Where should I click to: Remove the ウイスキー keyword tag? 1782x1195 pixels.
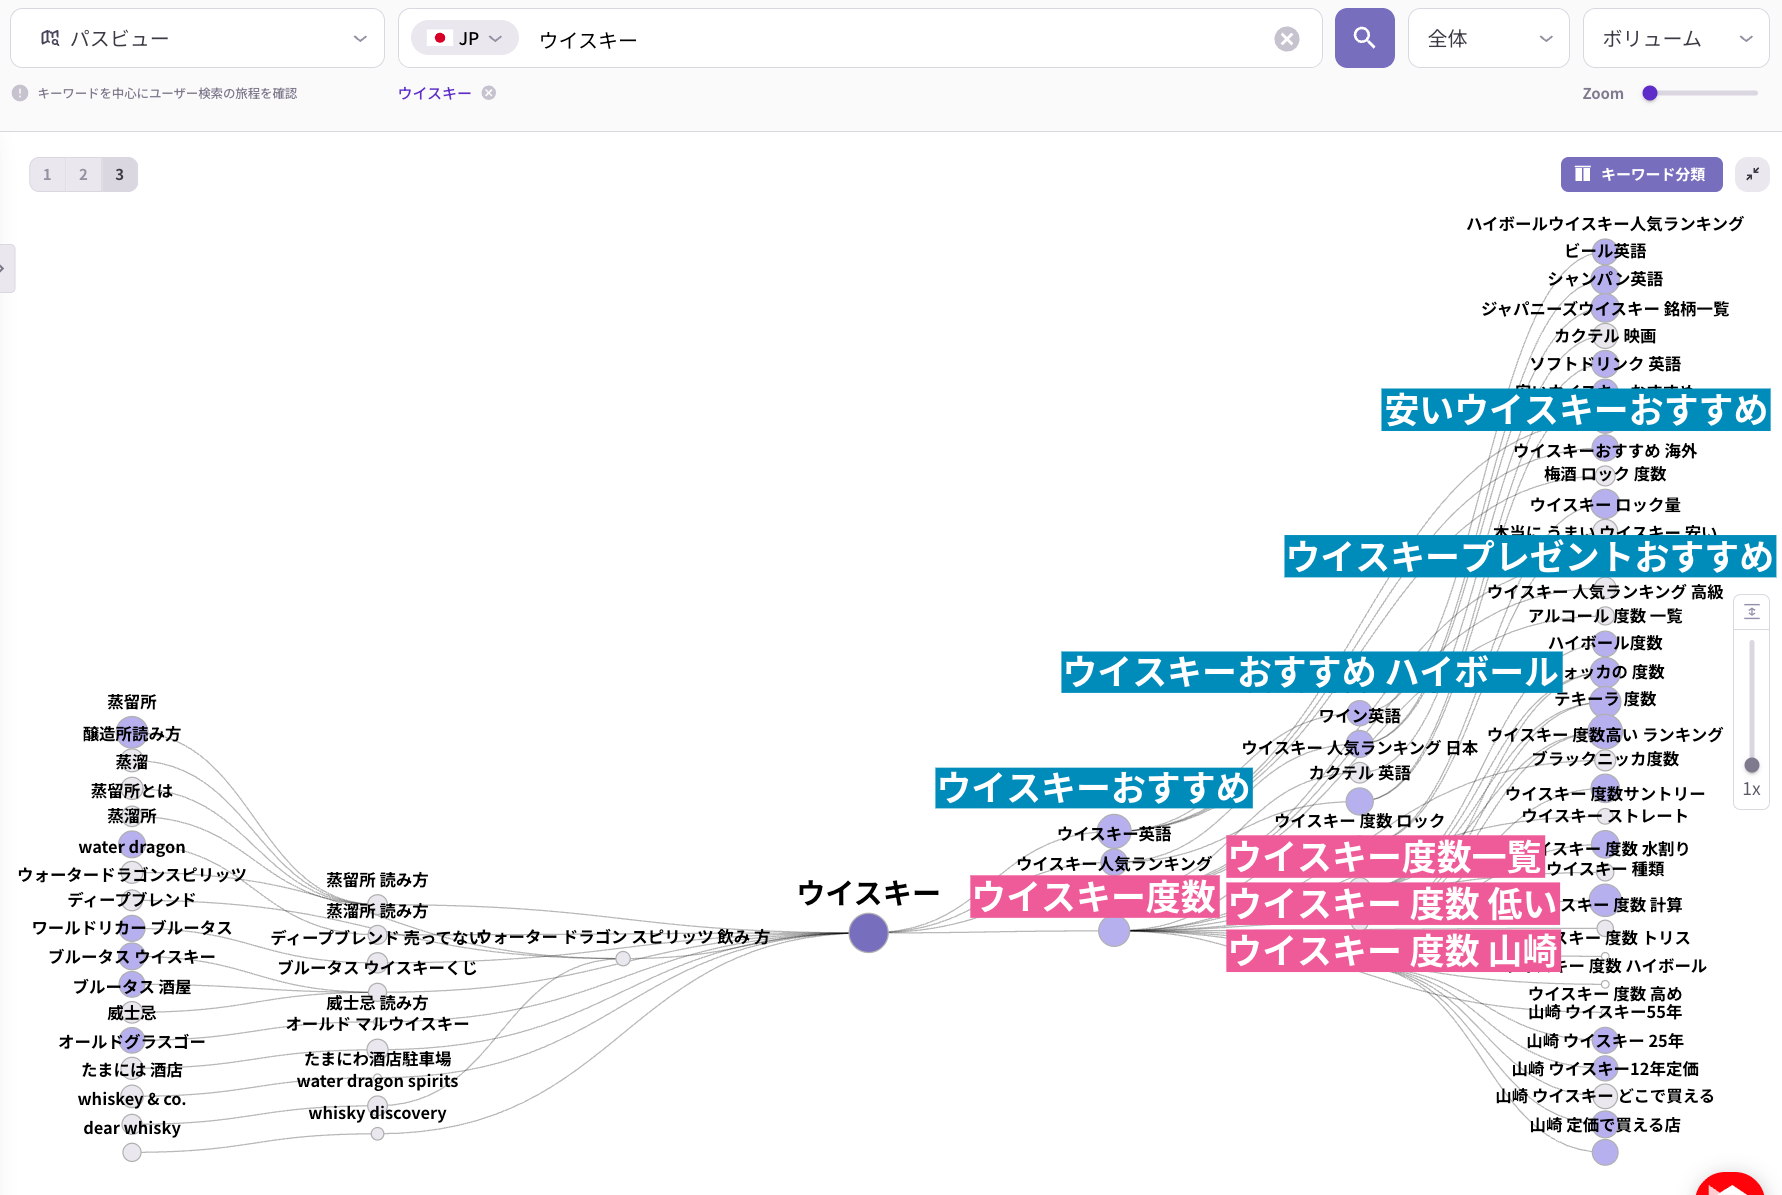click(x=489, y=93)
